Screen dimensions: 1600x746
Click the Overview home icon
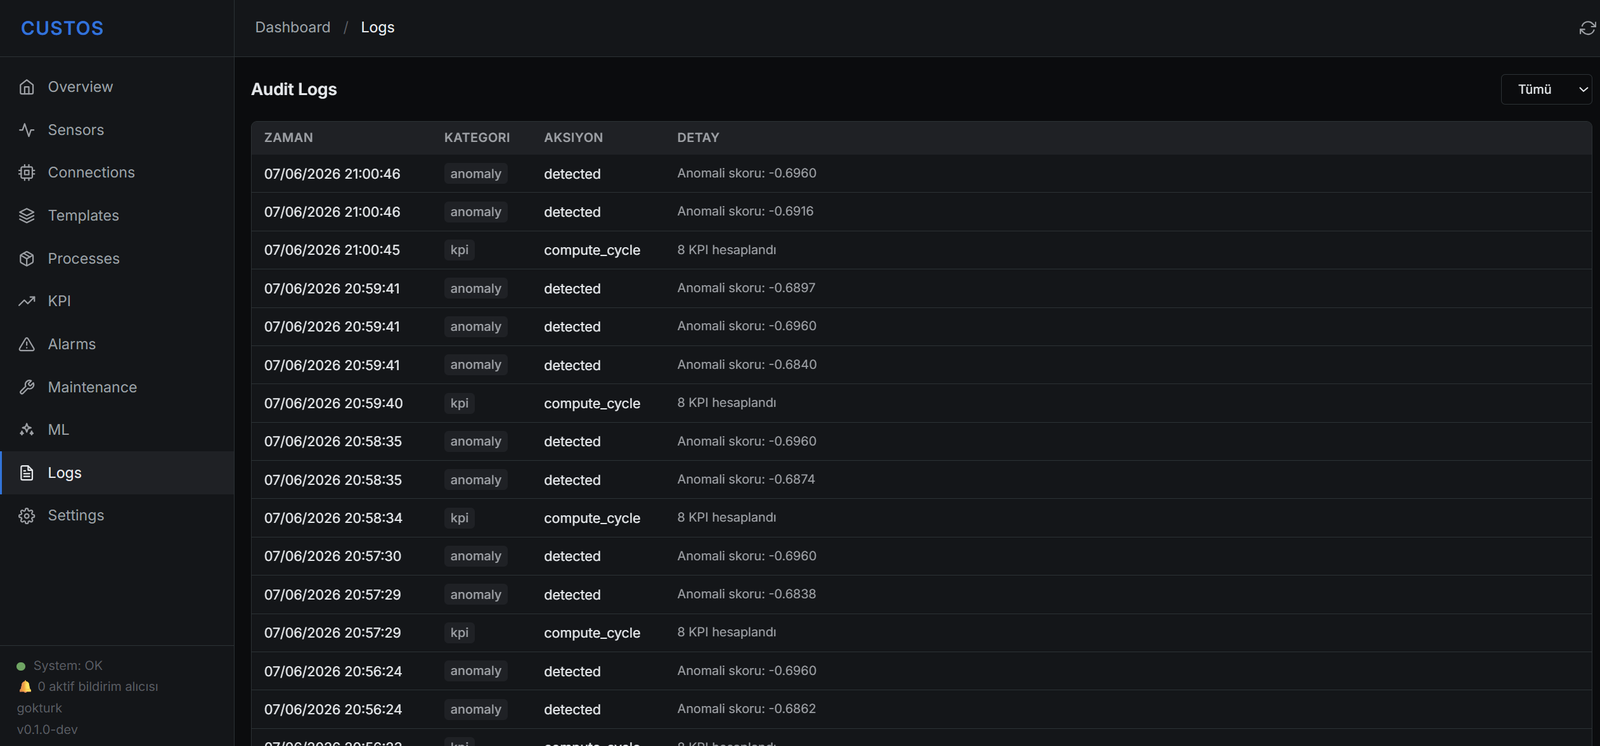(x=27, y=87)
